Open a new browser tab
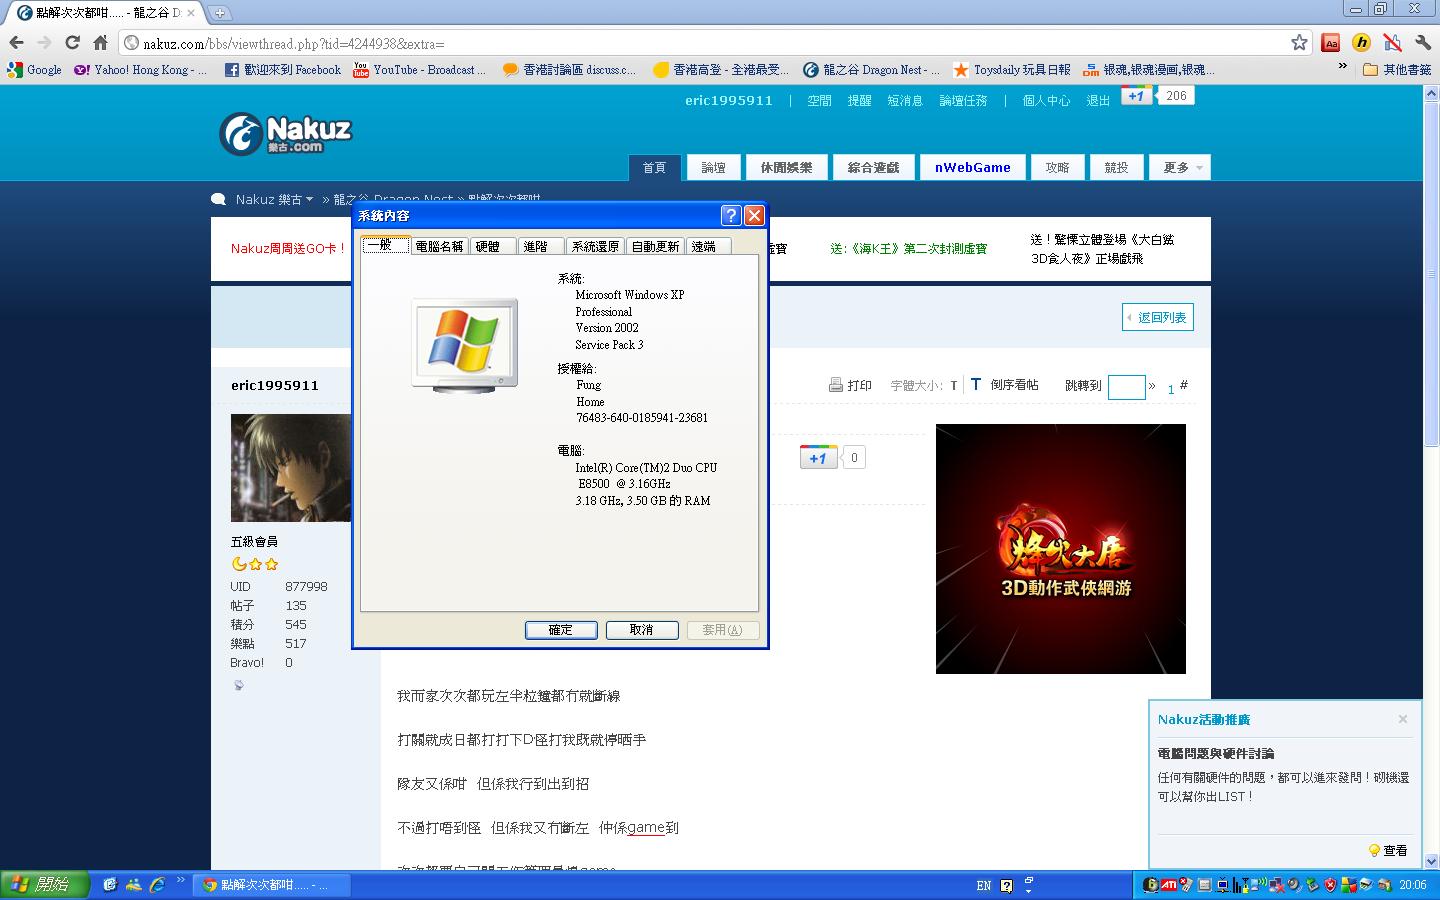 point(220,13)
